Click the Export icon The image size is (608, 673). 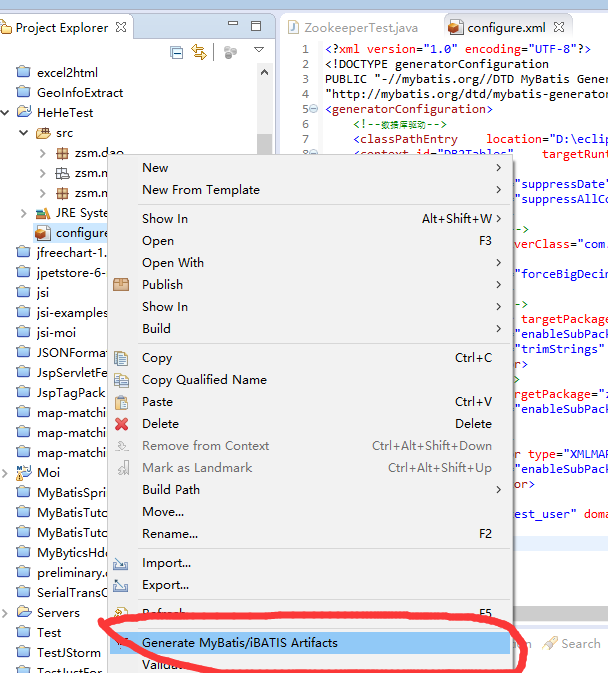coord(121,585)
